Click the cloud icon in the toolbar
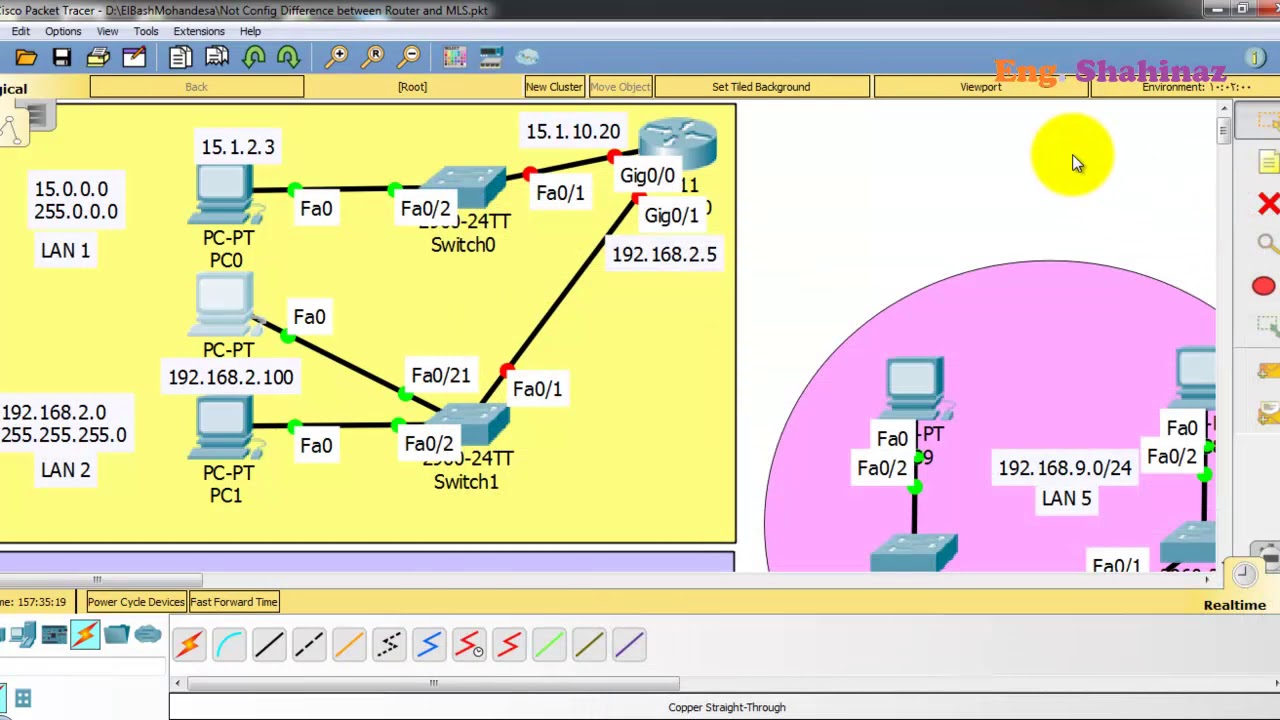 pos(527,57)
